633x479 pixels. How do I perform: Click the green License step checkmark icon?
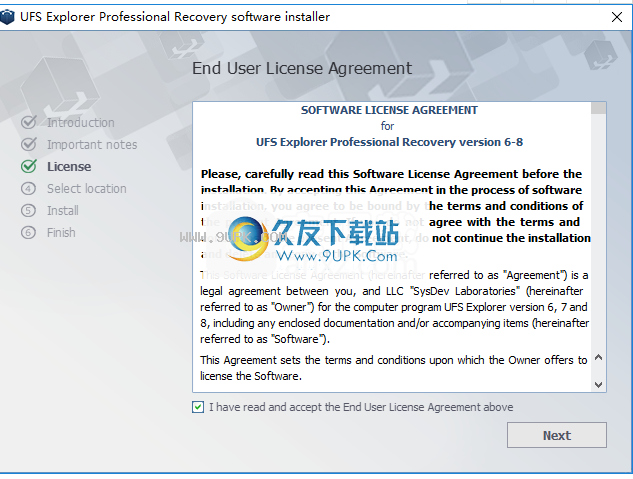click(x=29, y=166)
